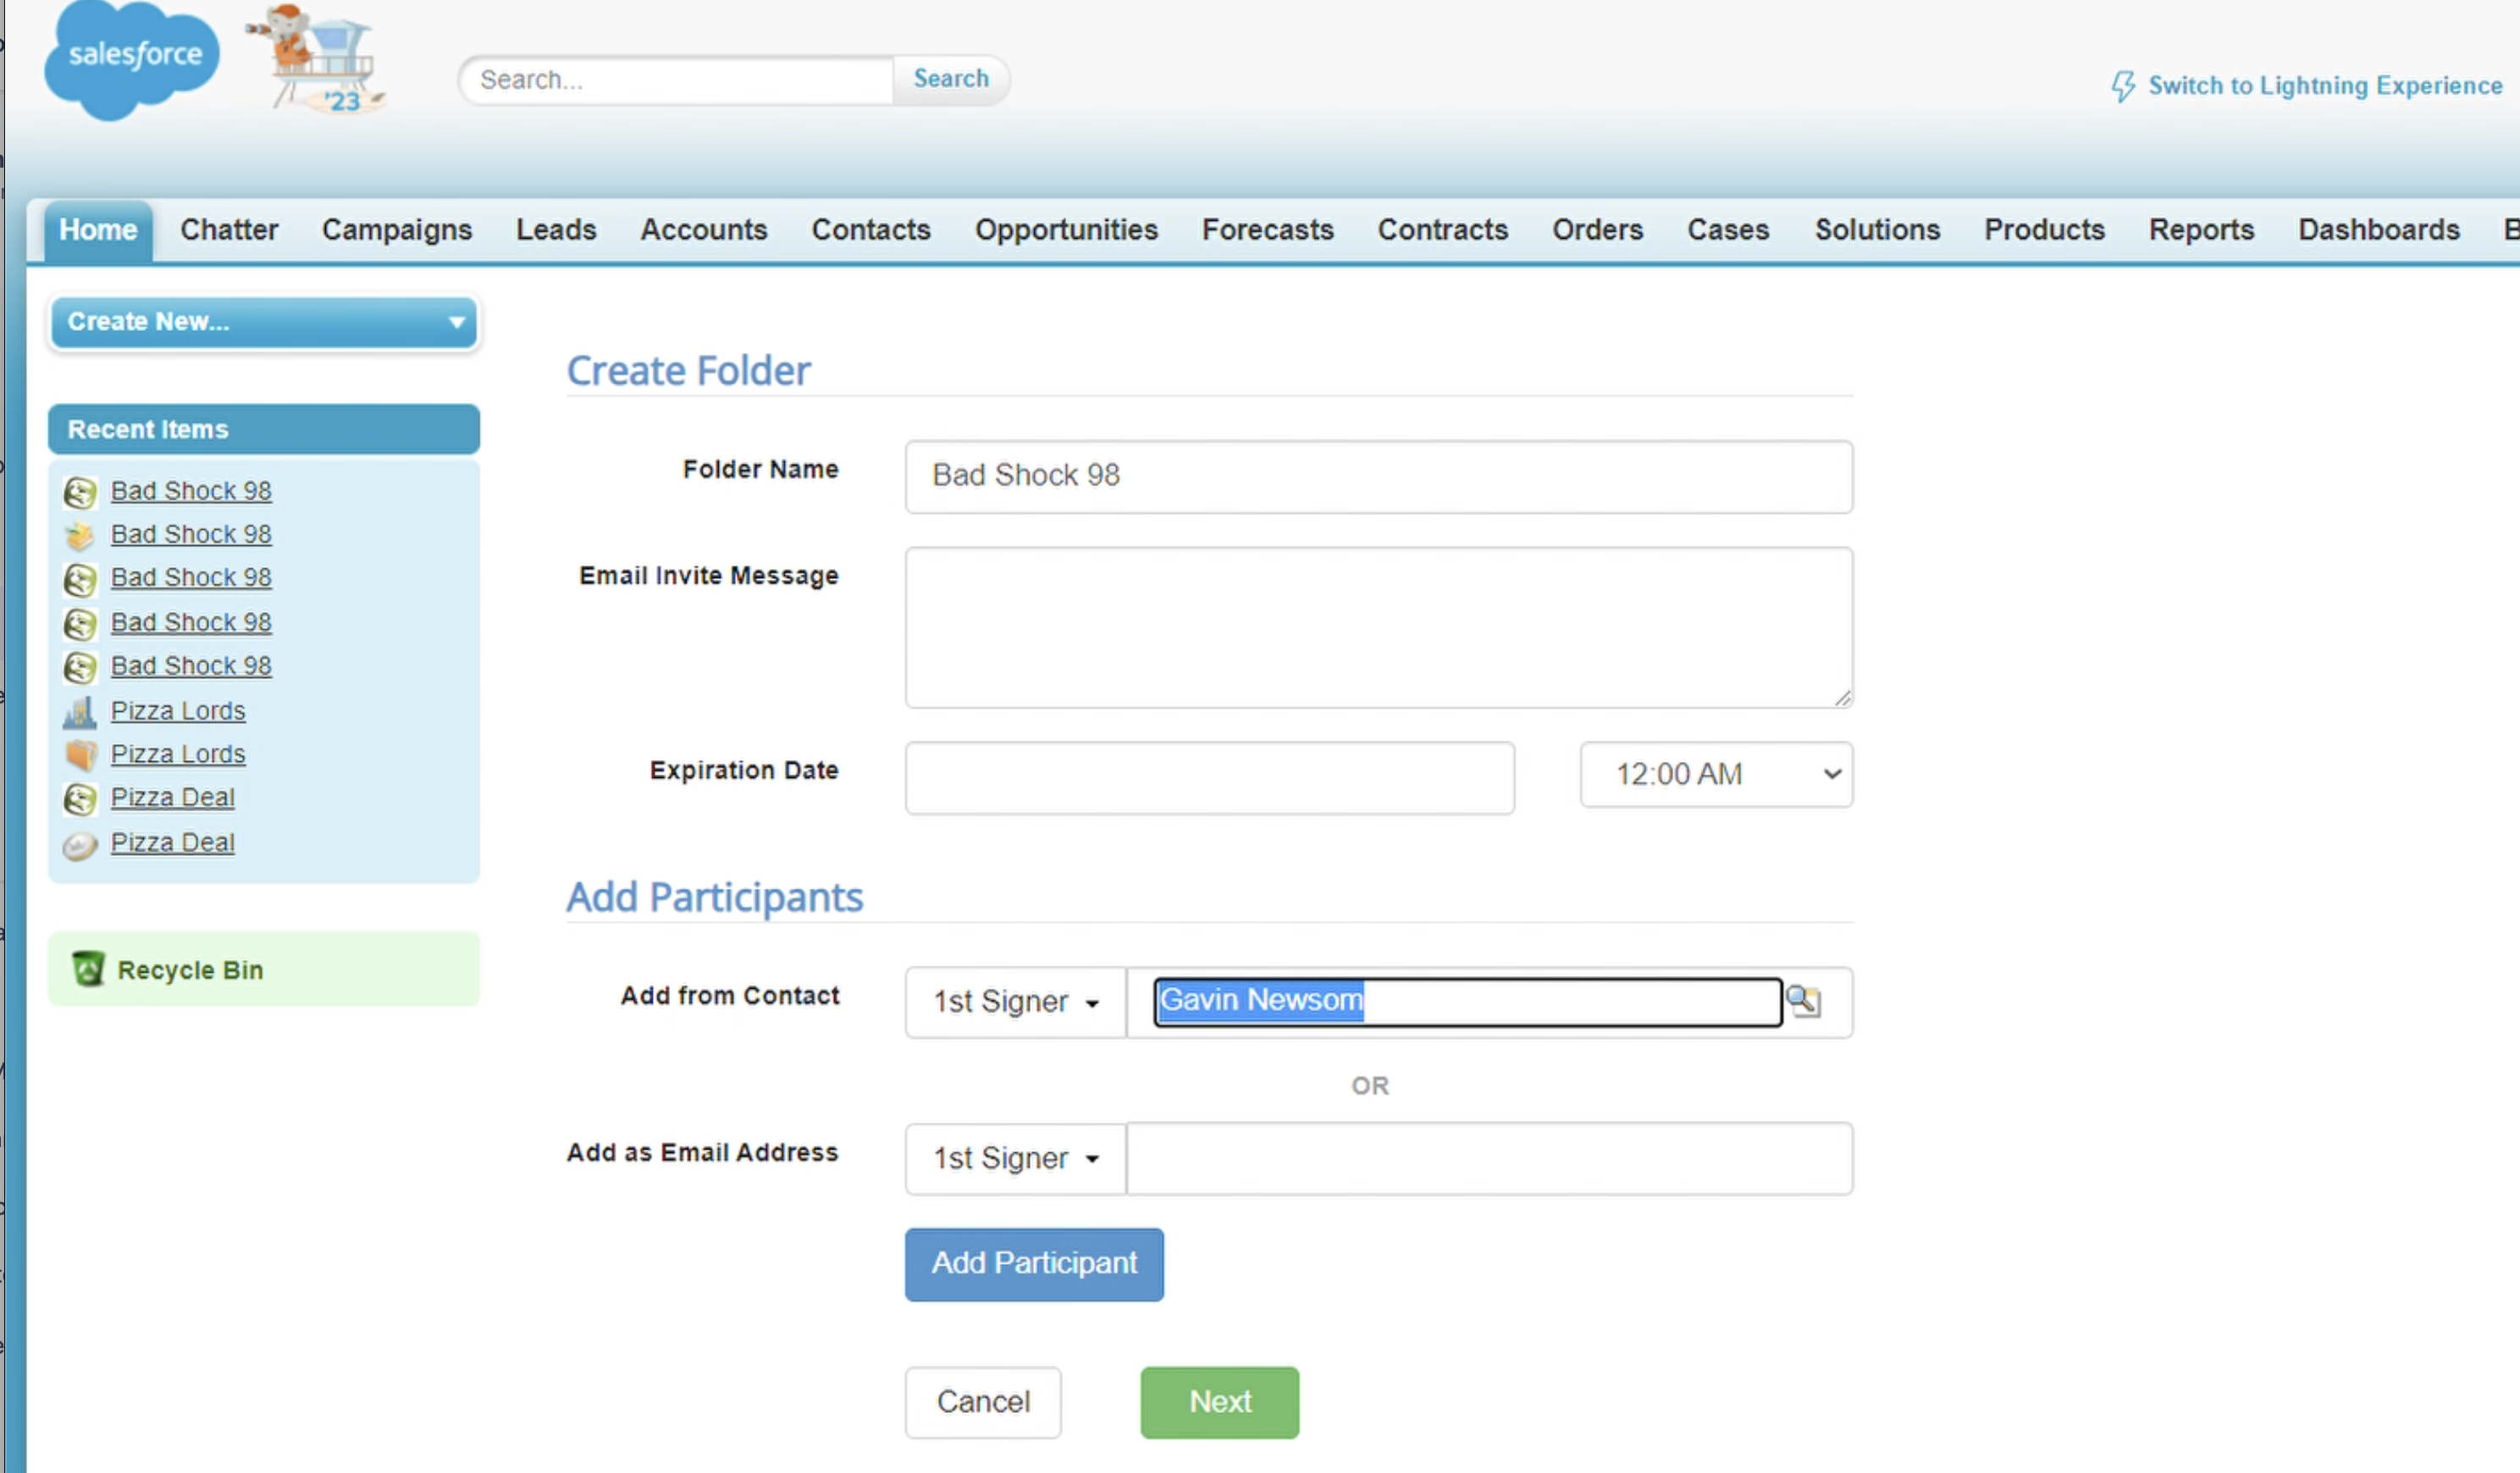The width and height of the screenshot is (2520, 1473).
Task: Open Add from Contact 1st Signer dropdown
Action: pyautogui.click(x=1015, y=1002)
